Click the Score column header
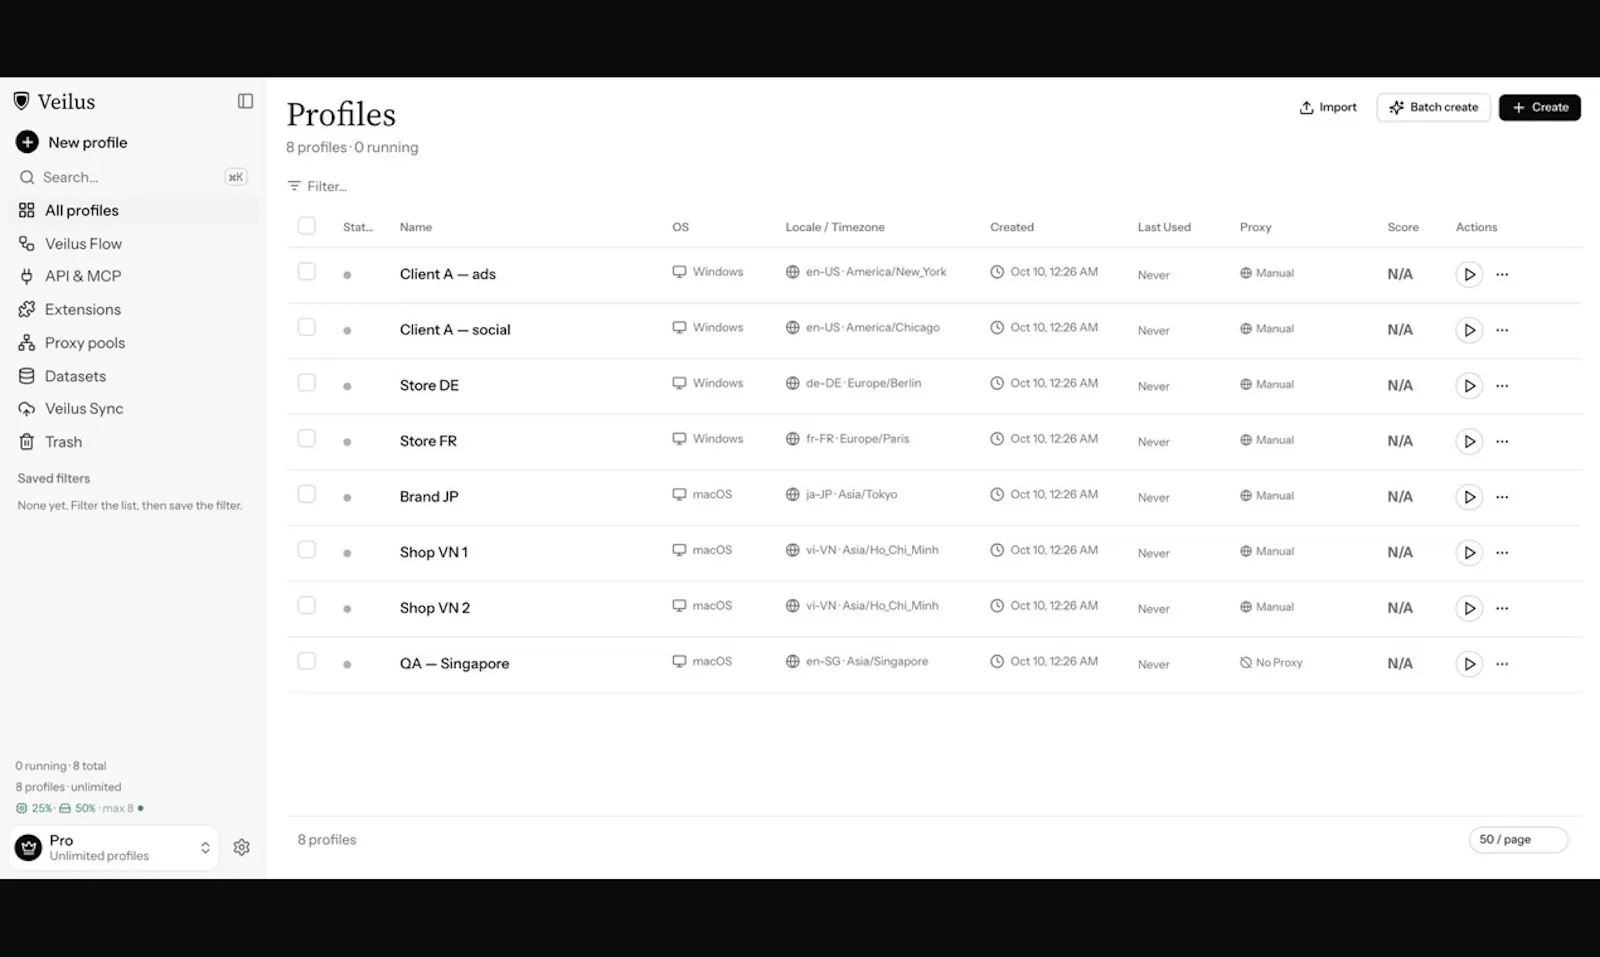The height and width of the screenshot is (957, 1600). [x=1403, y=227]
